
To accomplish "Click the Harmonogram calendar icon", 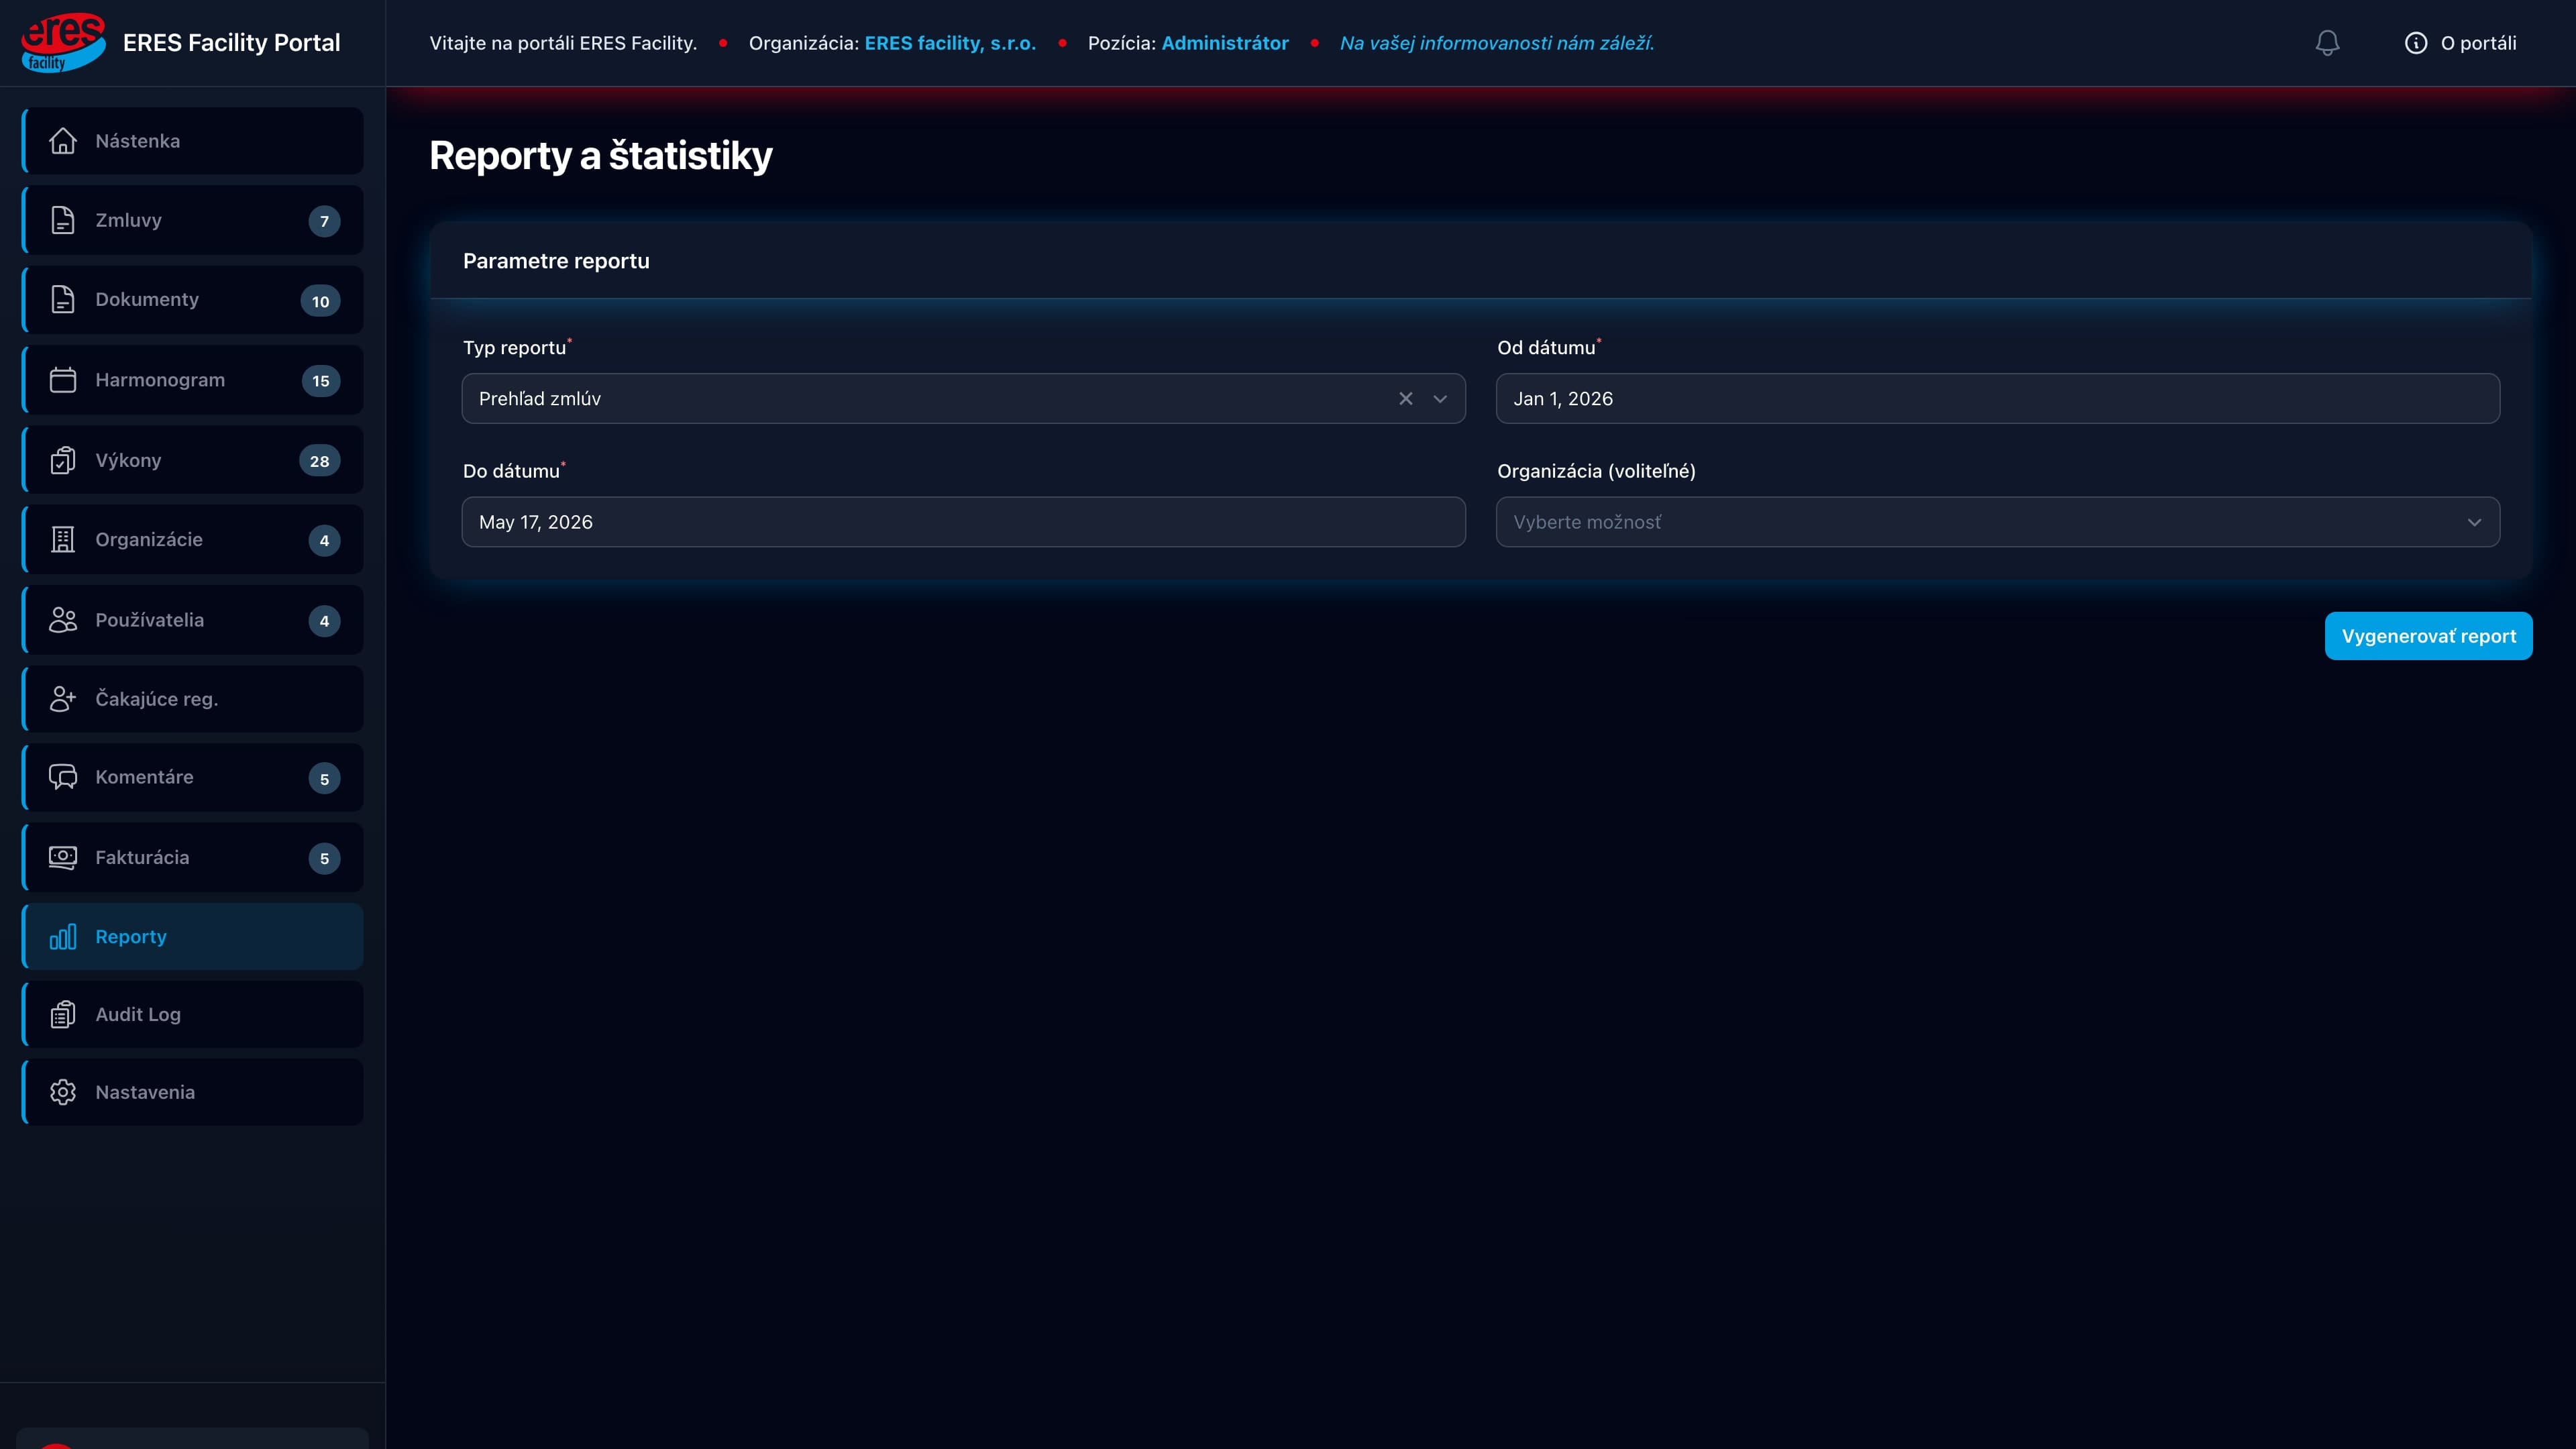I will 63,380.
